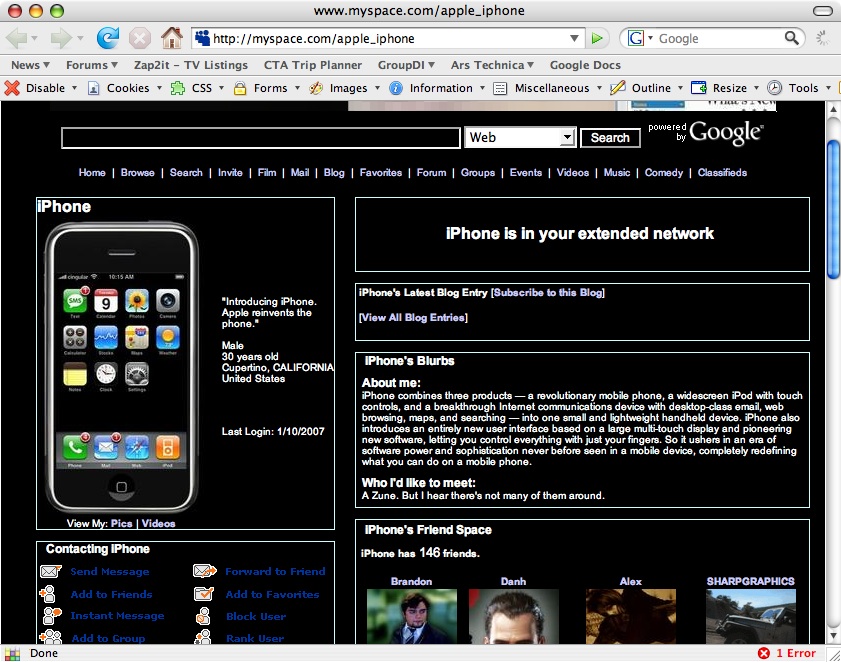Click the Block User link
Image resolution: width=841 pixels, height=662 pixels.
[256, 616]
